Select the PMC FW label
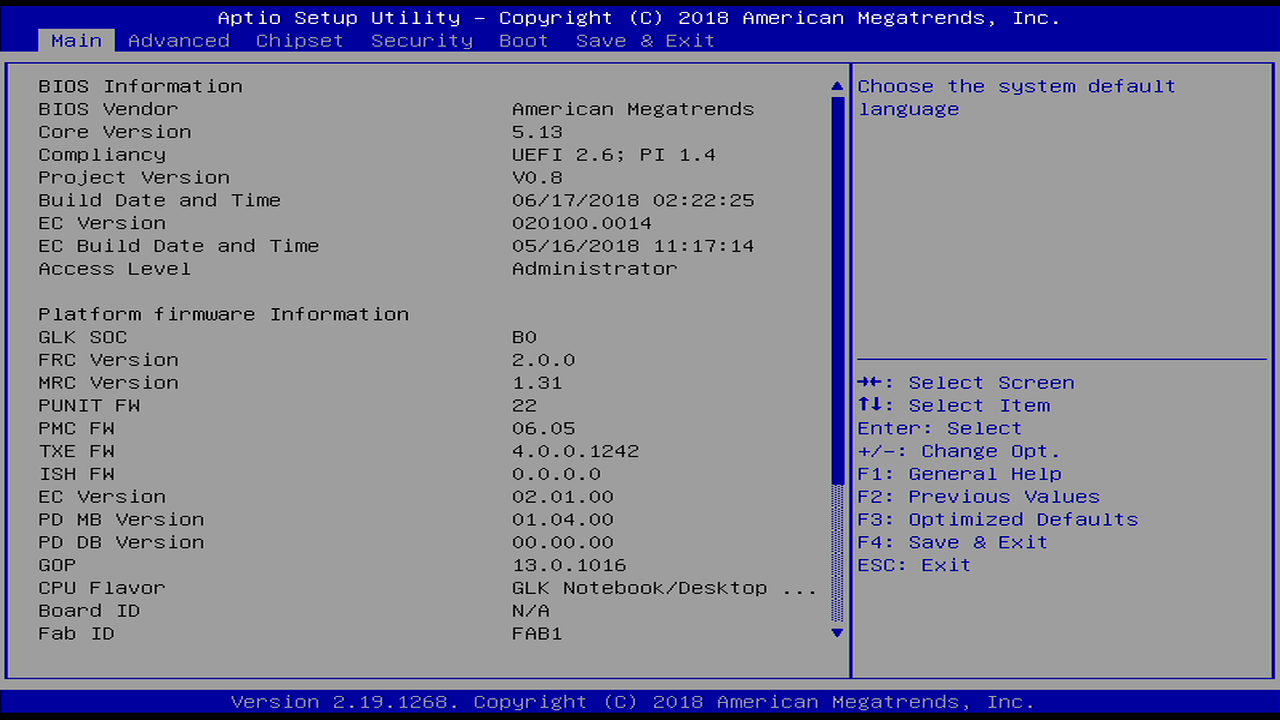 click(x=76, y=428)
